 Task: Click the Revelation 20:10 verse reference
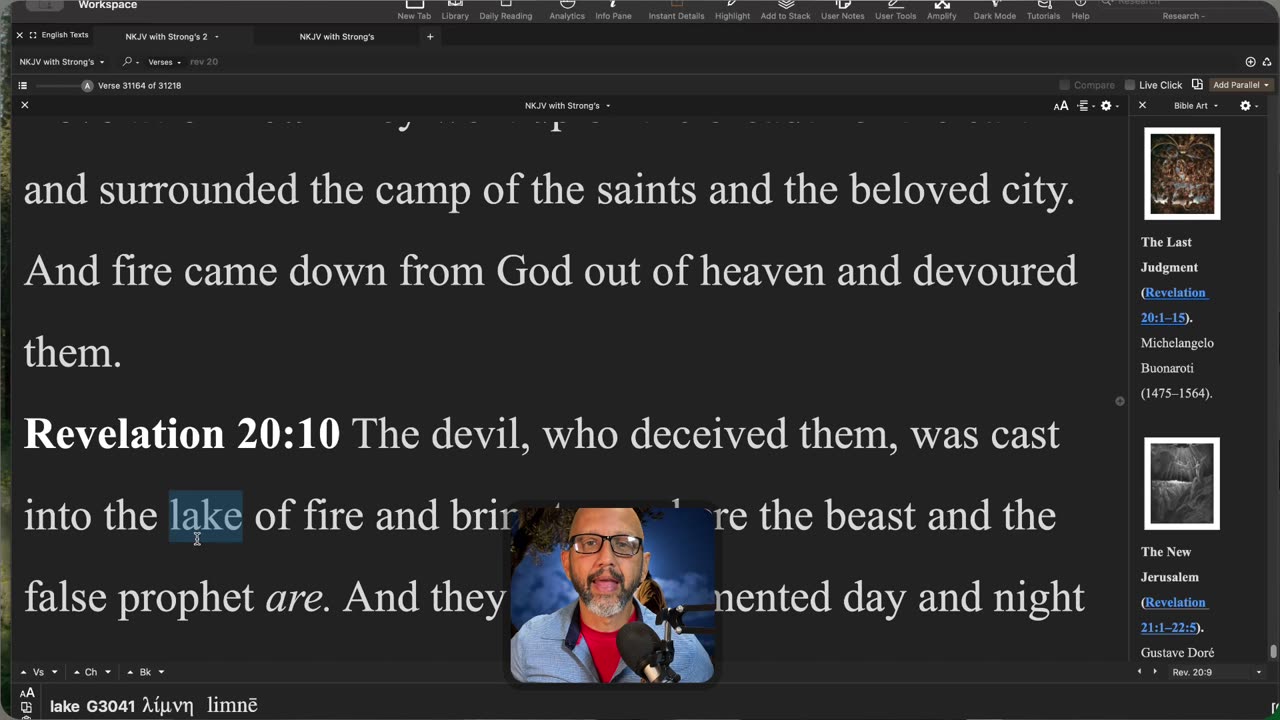coord(182,434)
